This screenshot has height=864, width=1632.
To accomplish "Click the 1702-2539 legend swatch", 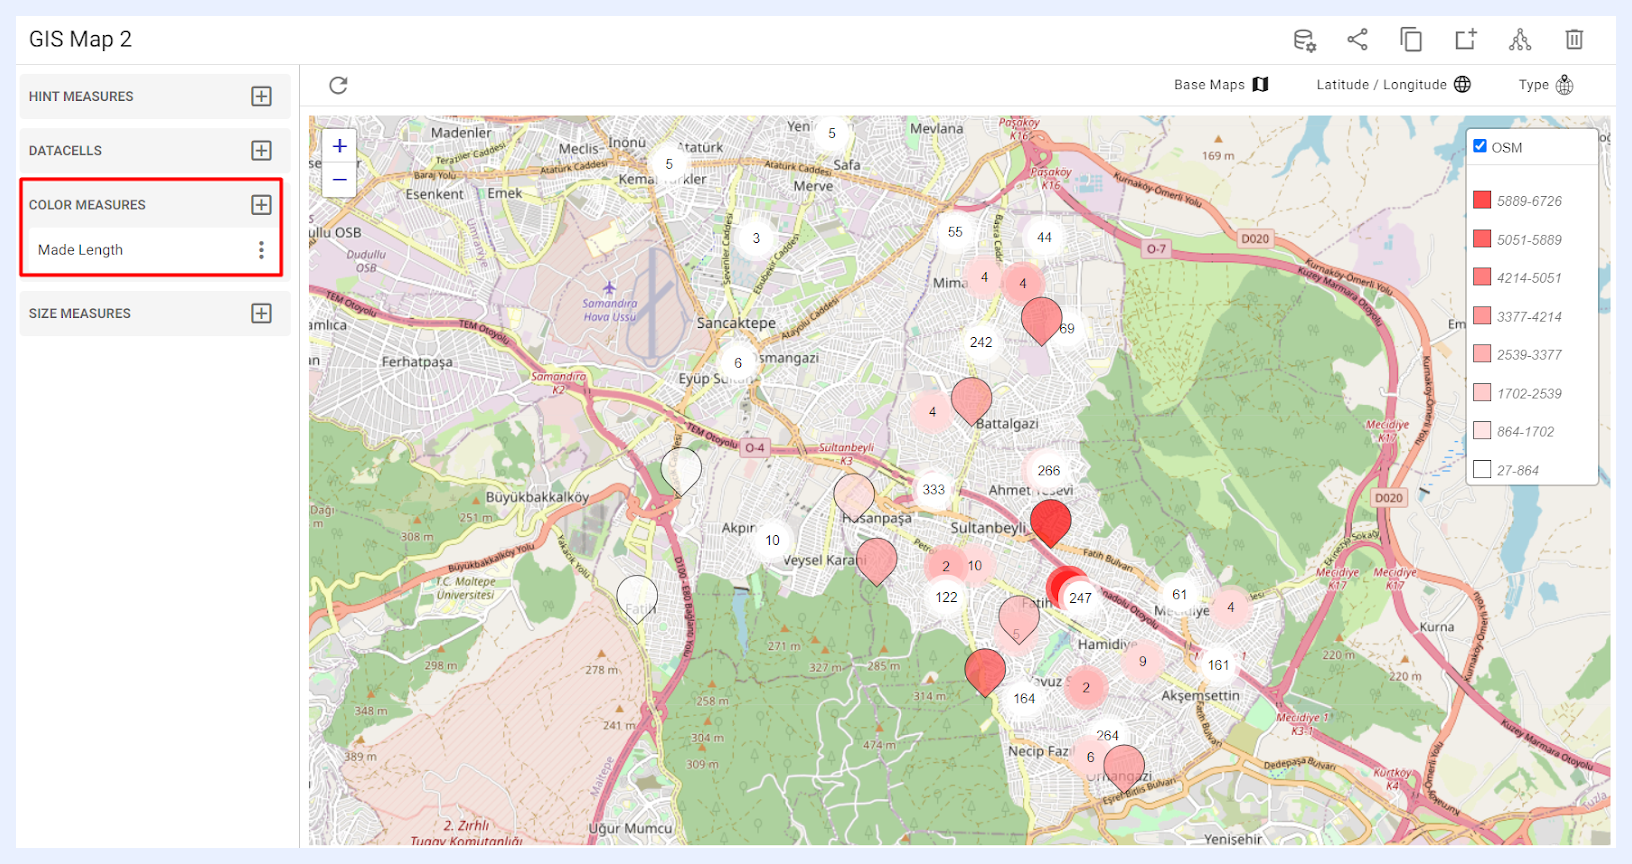I will click(1482, 392).
